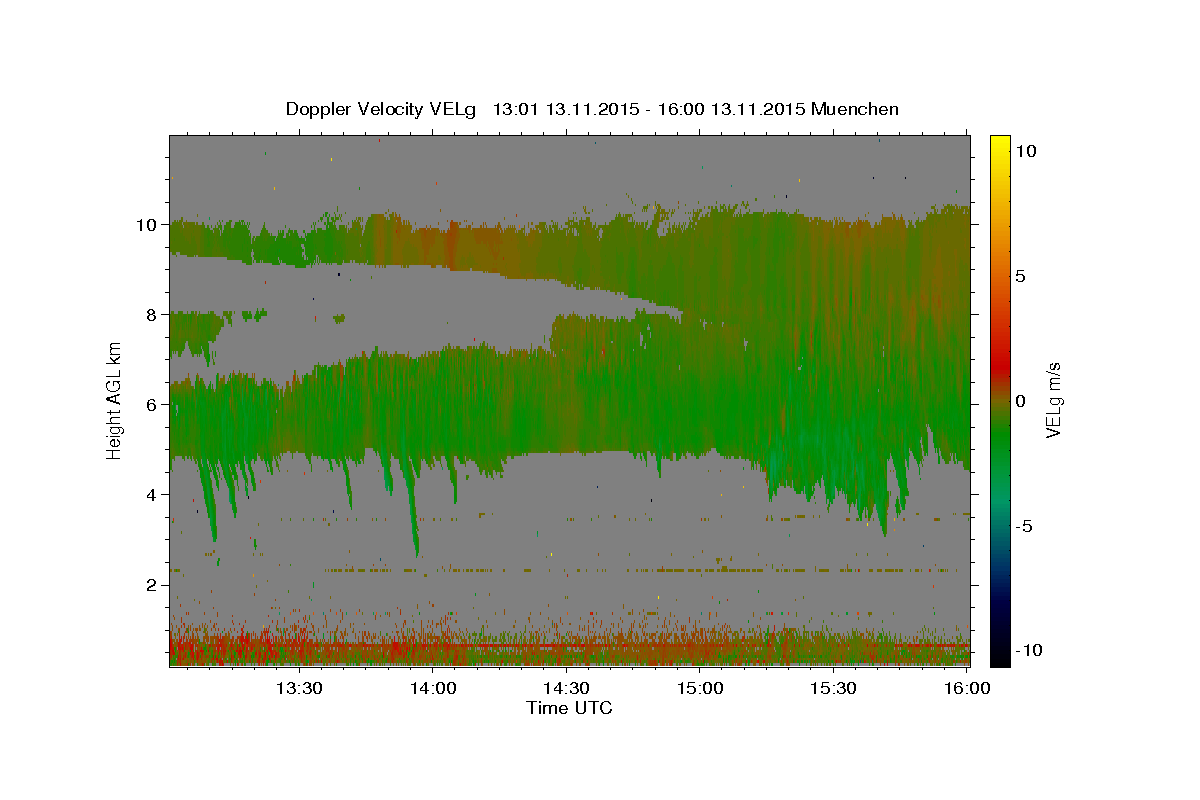
Task: Click the height tick label '4'
Action: [153, 495]
